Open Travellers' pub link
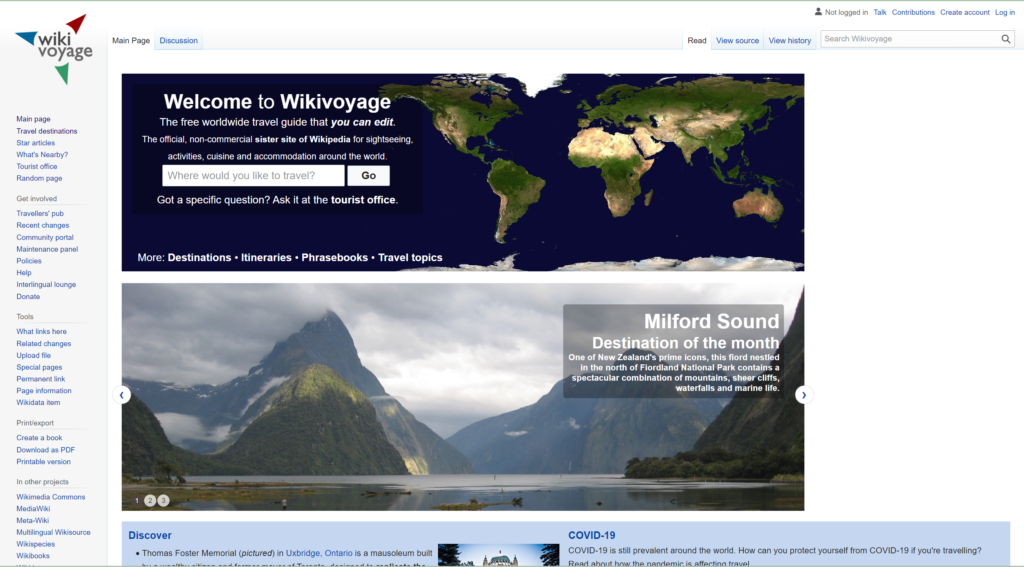Viewport: 1024px width, 567px height. pyautogui.click(x=40, y=214)
